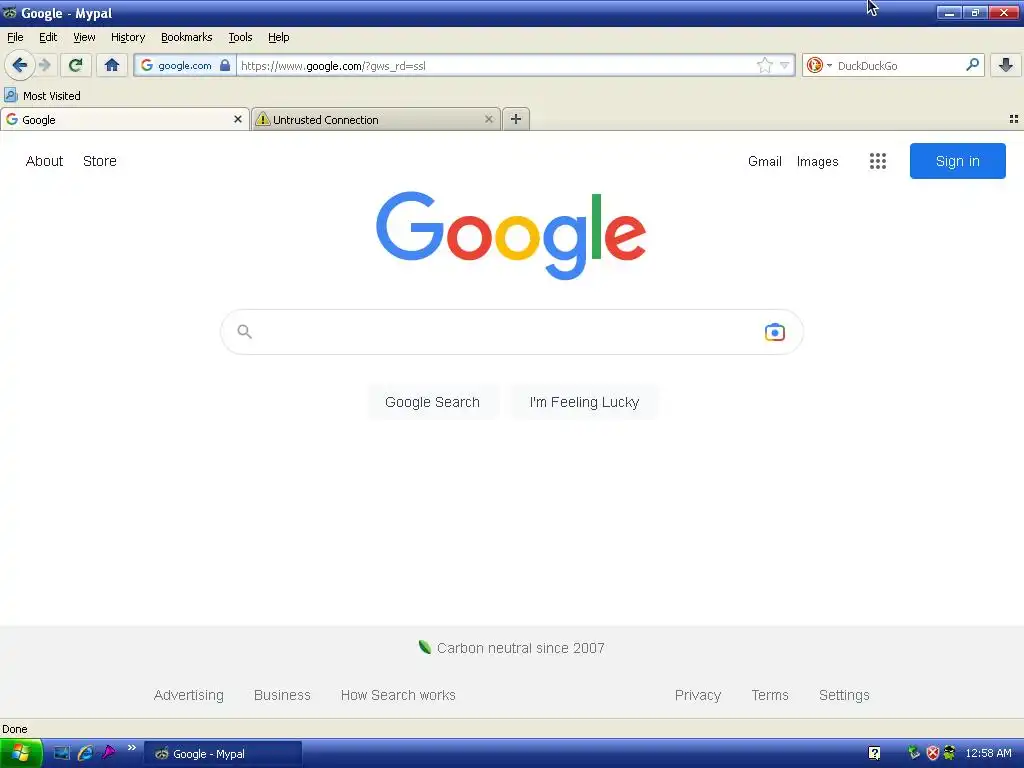
Task: Open the Google apps grid icon
Action: coord(878,161)
